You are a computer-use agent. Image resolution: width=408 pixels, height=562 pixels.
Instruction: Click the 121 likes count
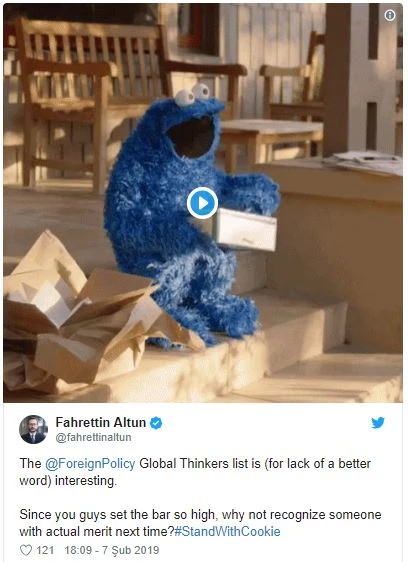click(45, 550)
